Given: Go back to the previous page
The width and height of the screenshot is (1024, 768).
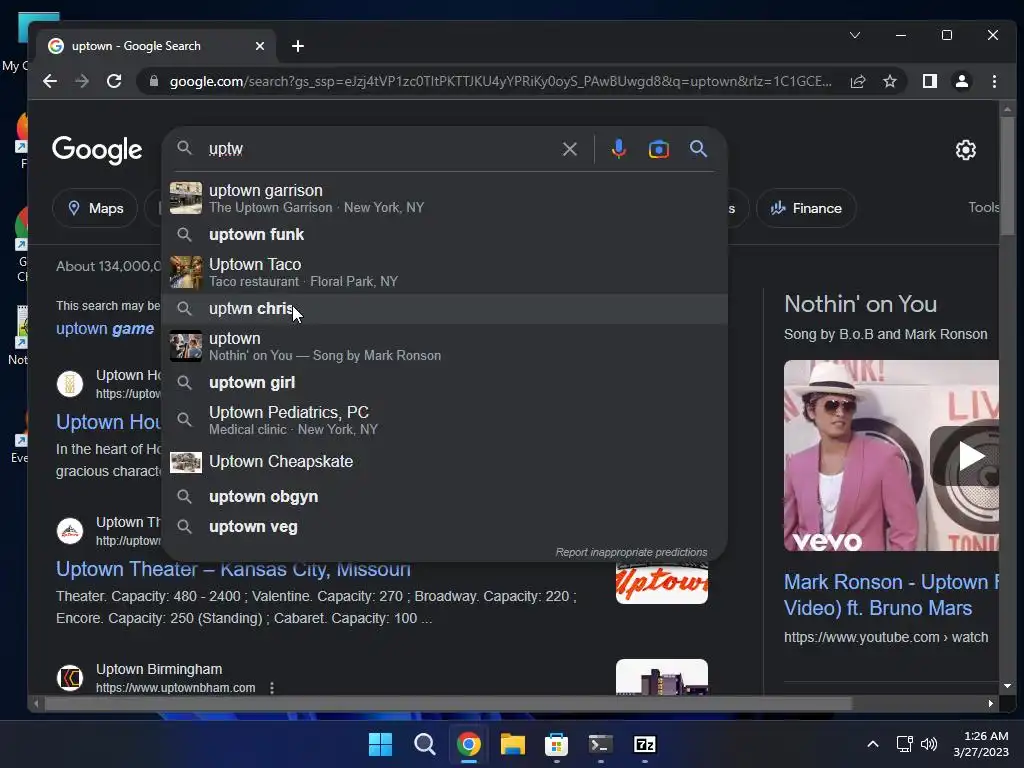Looking at the screenshot, I should (x=50, y=81).
